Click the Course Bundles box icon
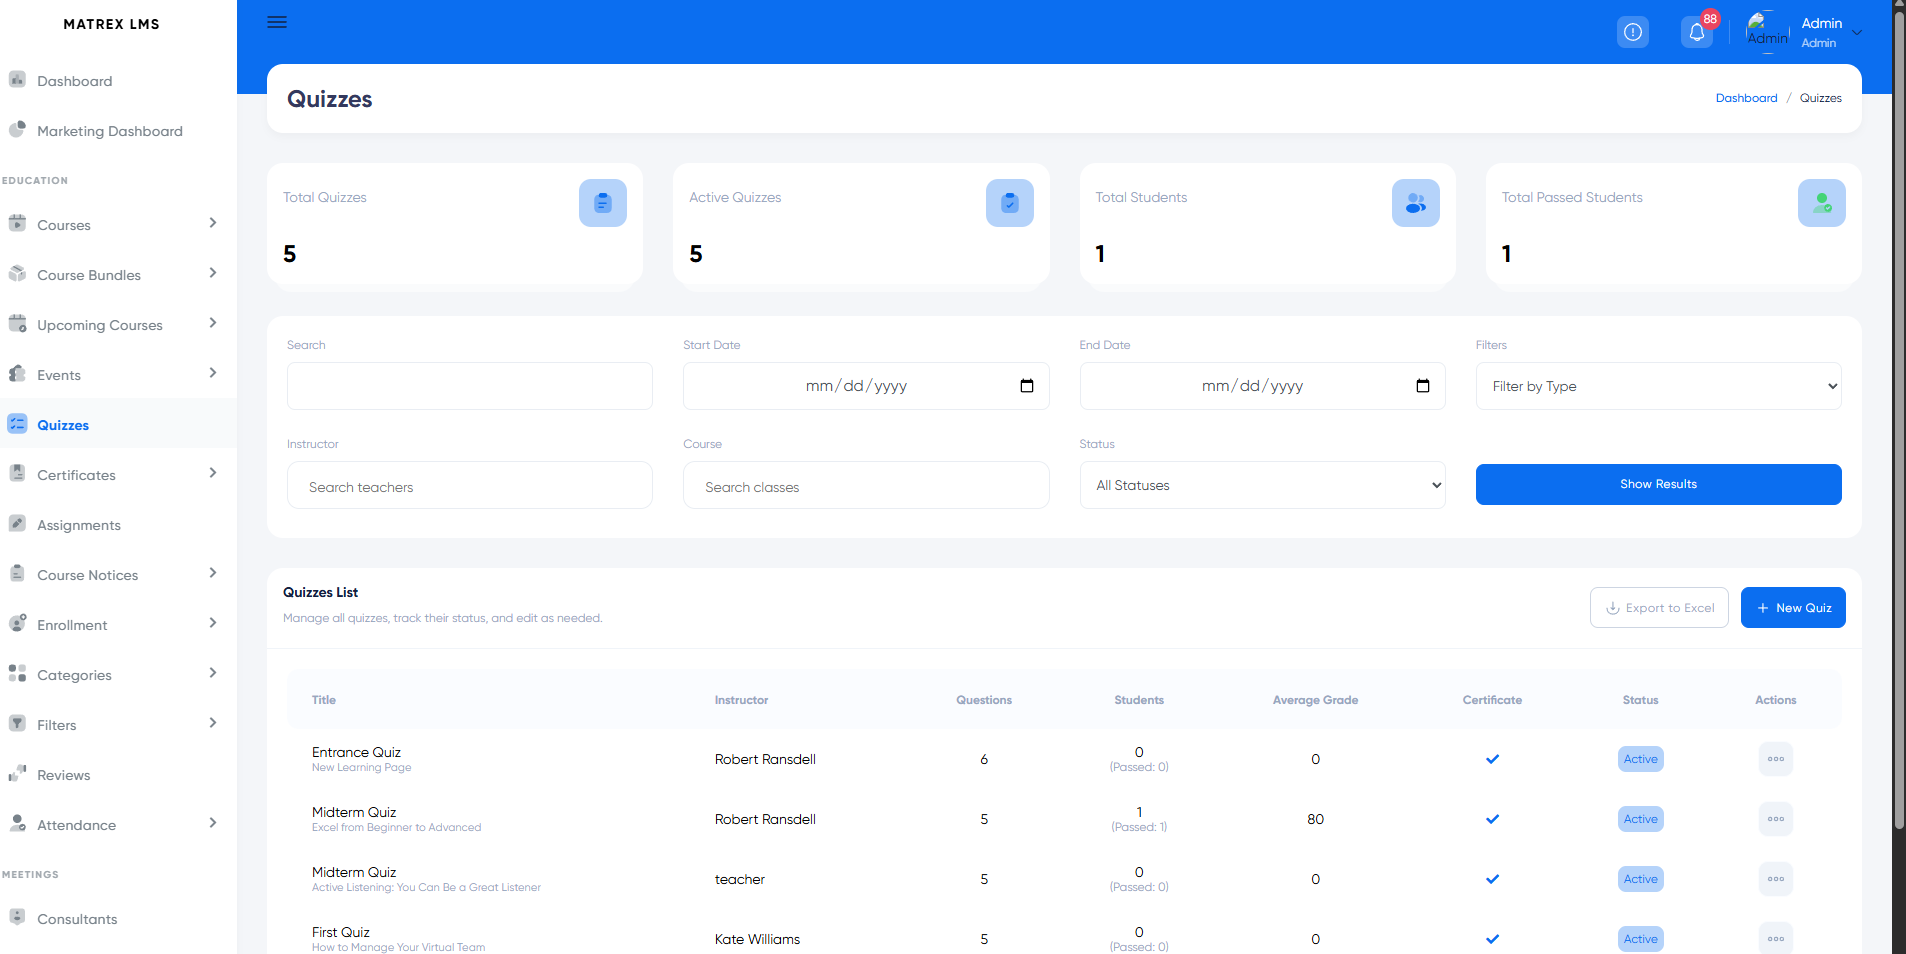The image size is (1906, 954). (17, 273)
